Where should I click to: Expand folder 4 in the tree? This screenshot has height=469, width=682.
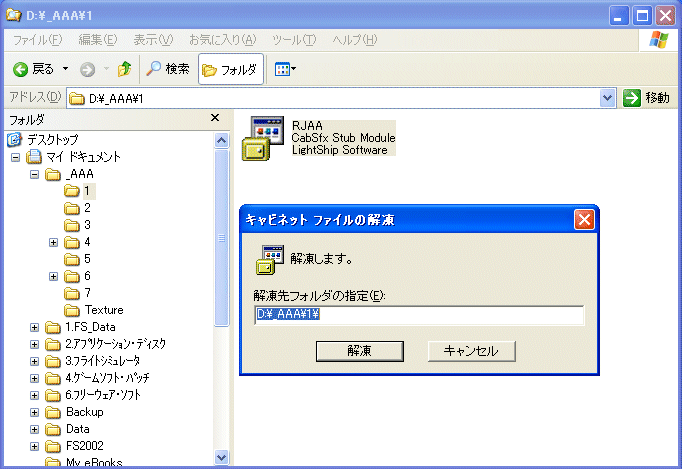pyautogui.click(x=53, y=242)
